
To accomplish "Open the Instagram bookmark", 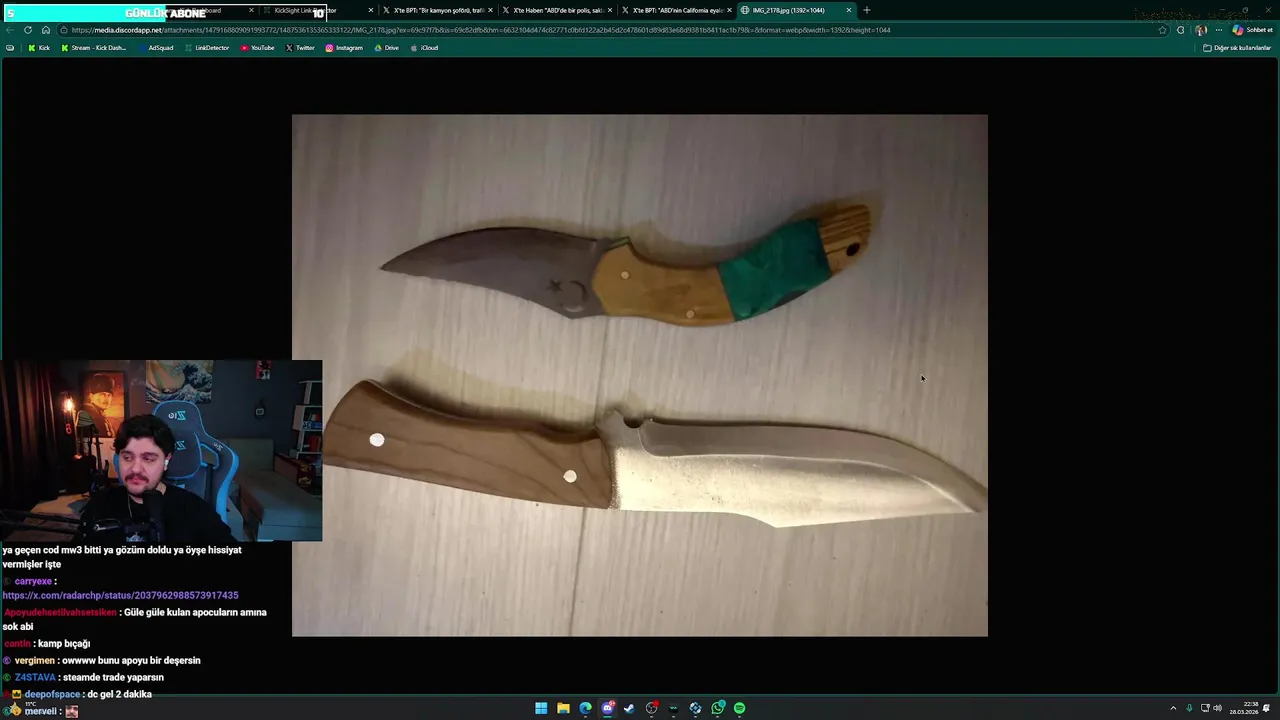I will (x=344, y=48).
